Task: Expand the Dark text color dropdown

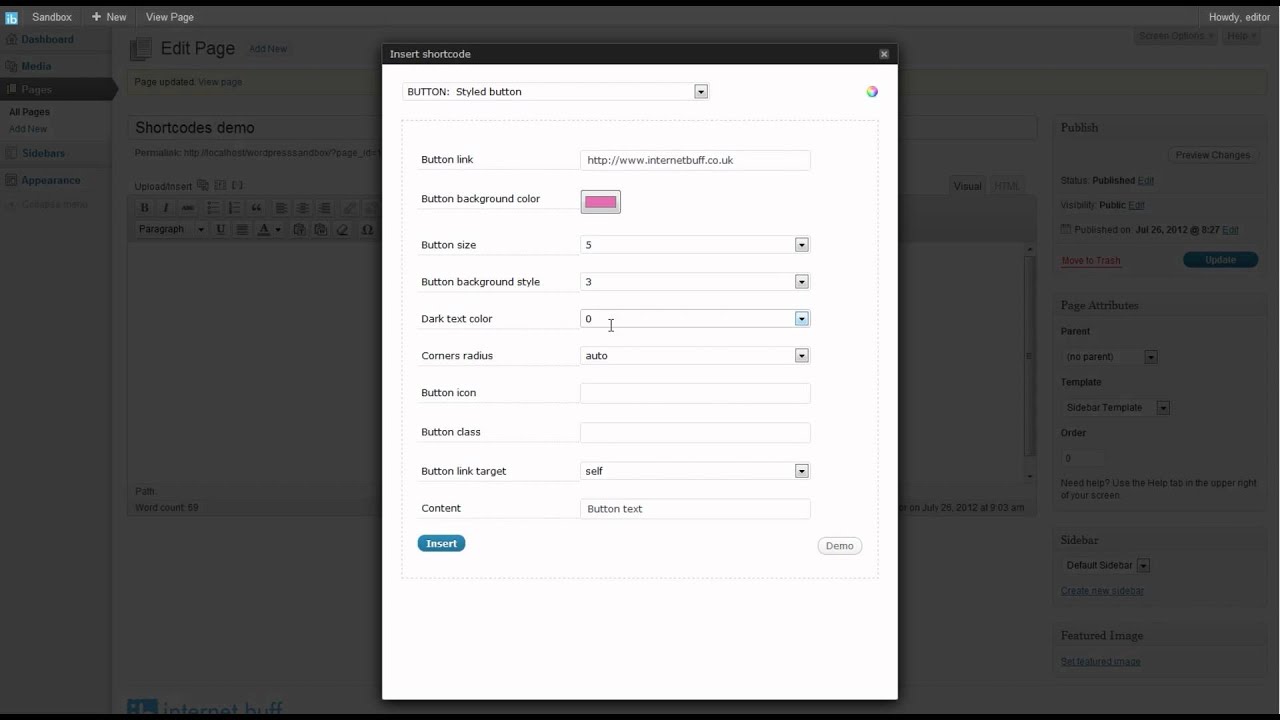Action: click(695, 318)
